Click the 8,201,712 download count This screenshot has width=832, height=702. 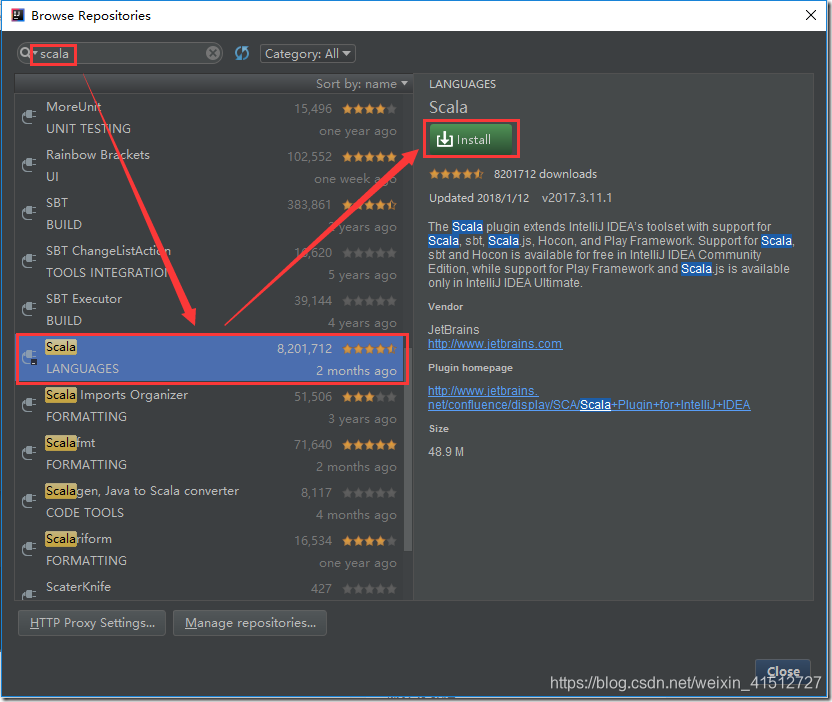click(x=304, y=349)
